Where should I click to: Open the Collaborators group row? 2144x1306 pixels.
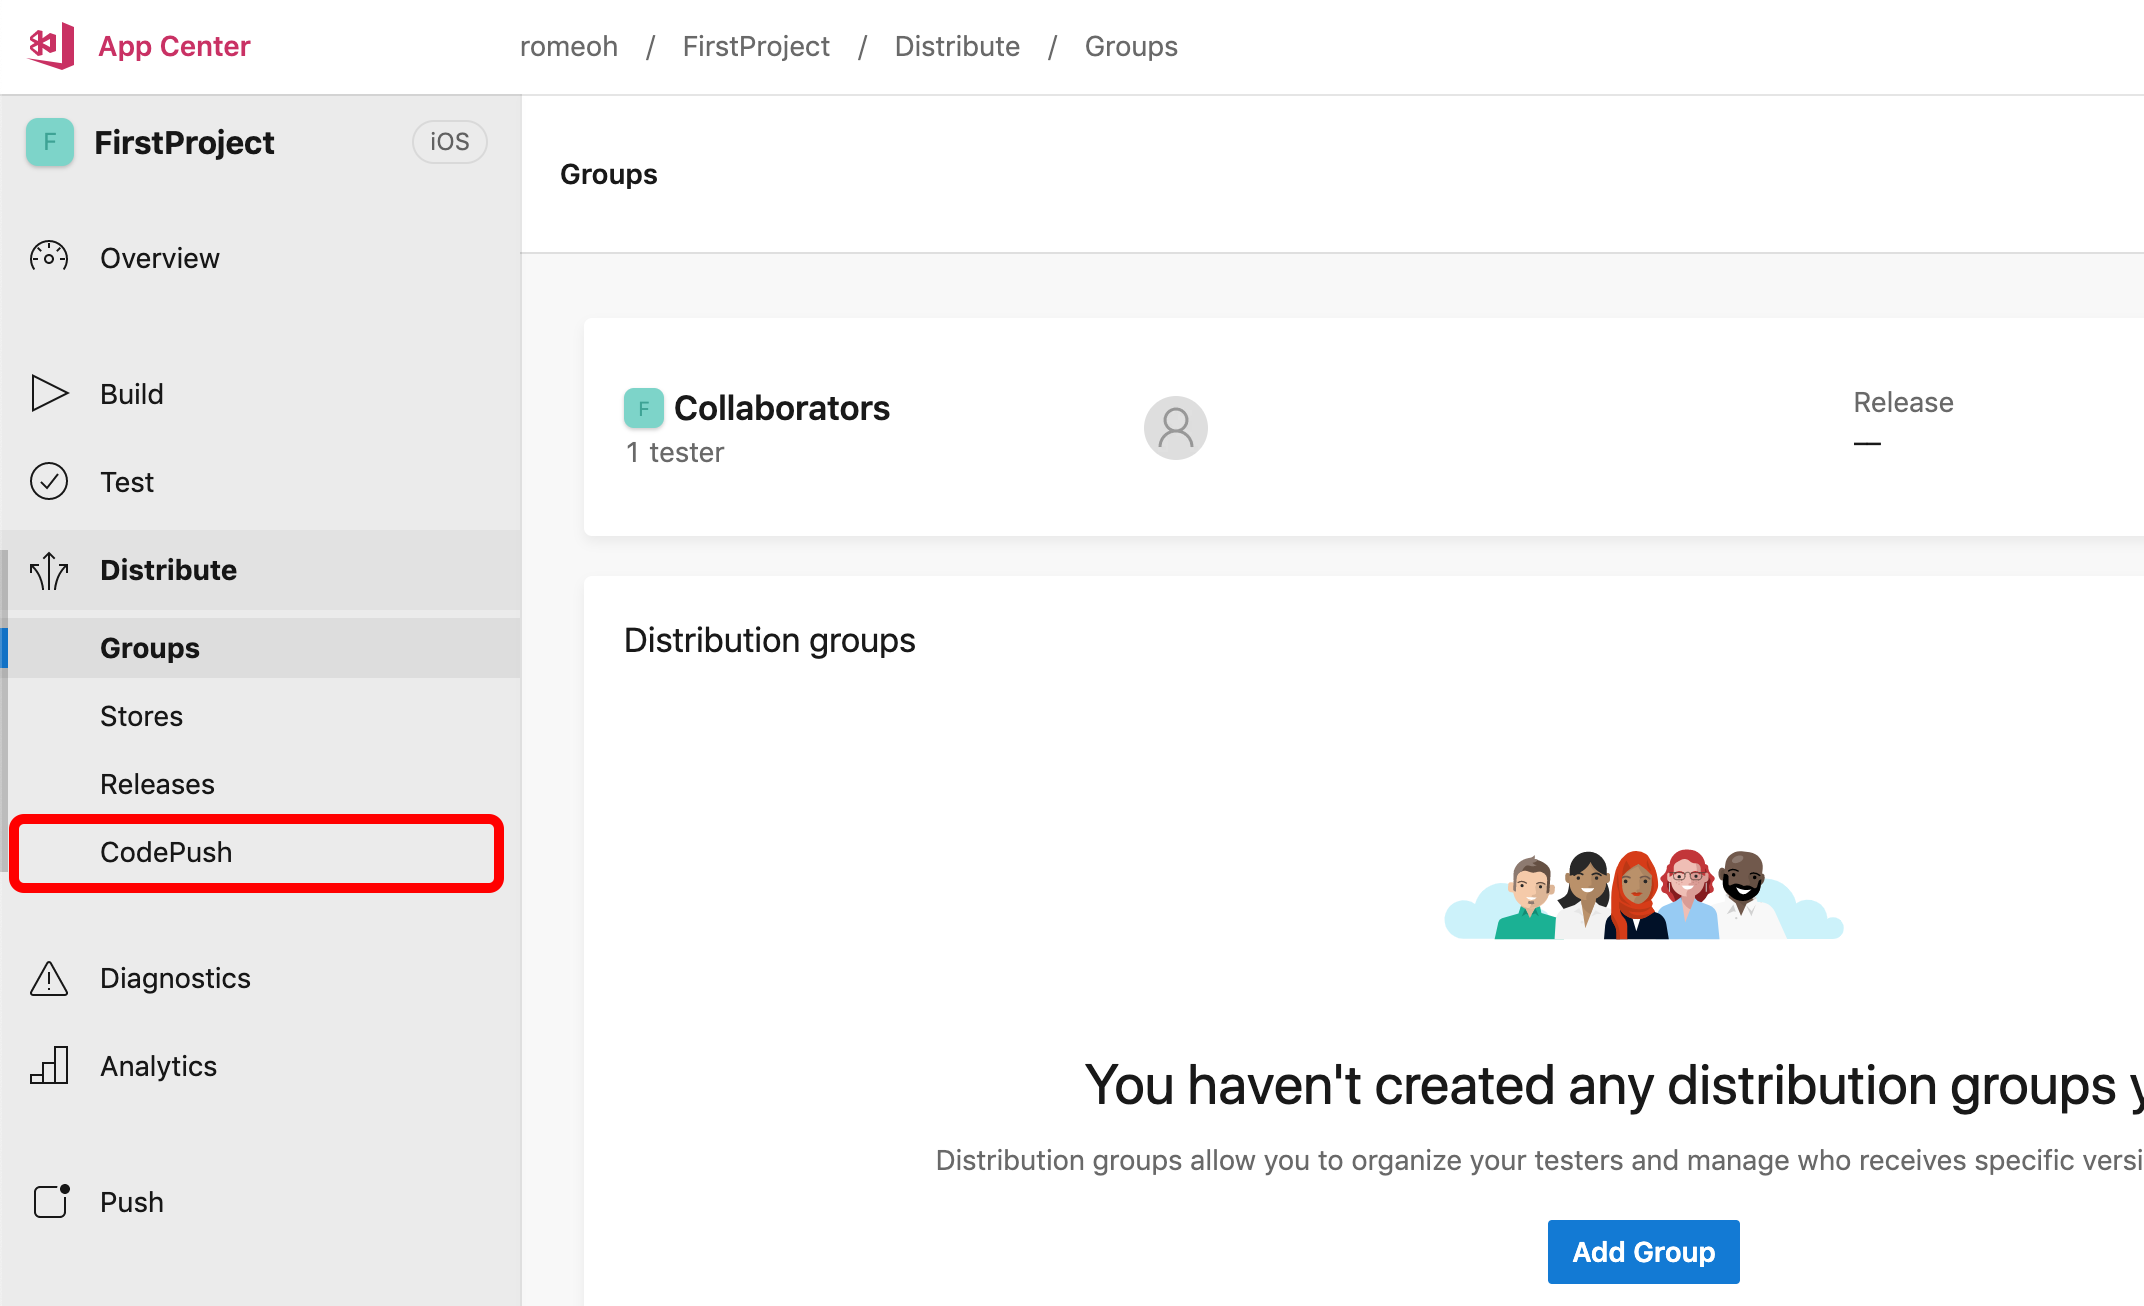[781, 408]
